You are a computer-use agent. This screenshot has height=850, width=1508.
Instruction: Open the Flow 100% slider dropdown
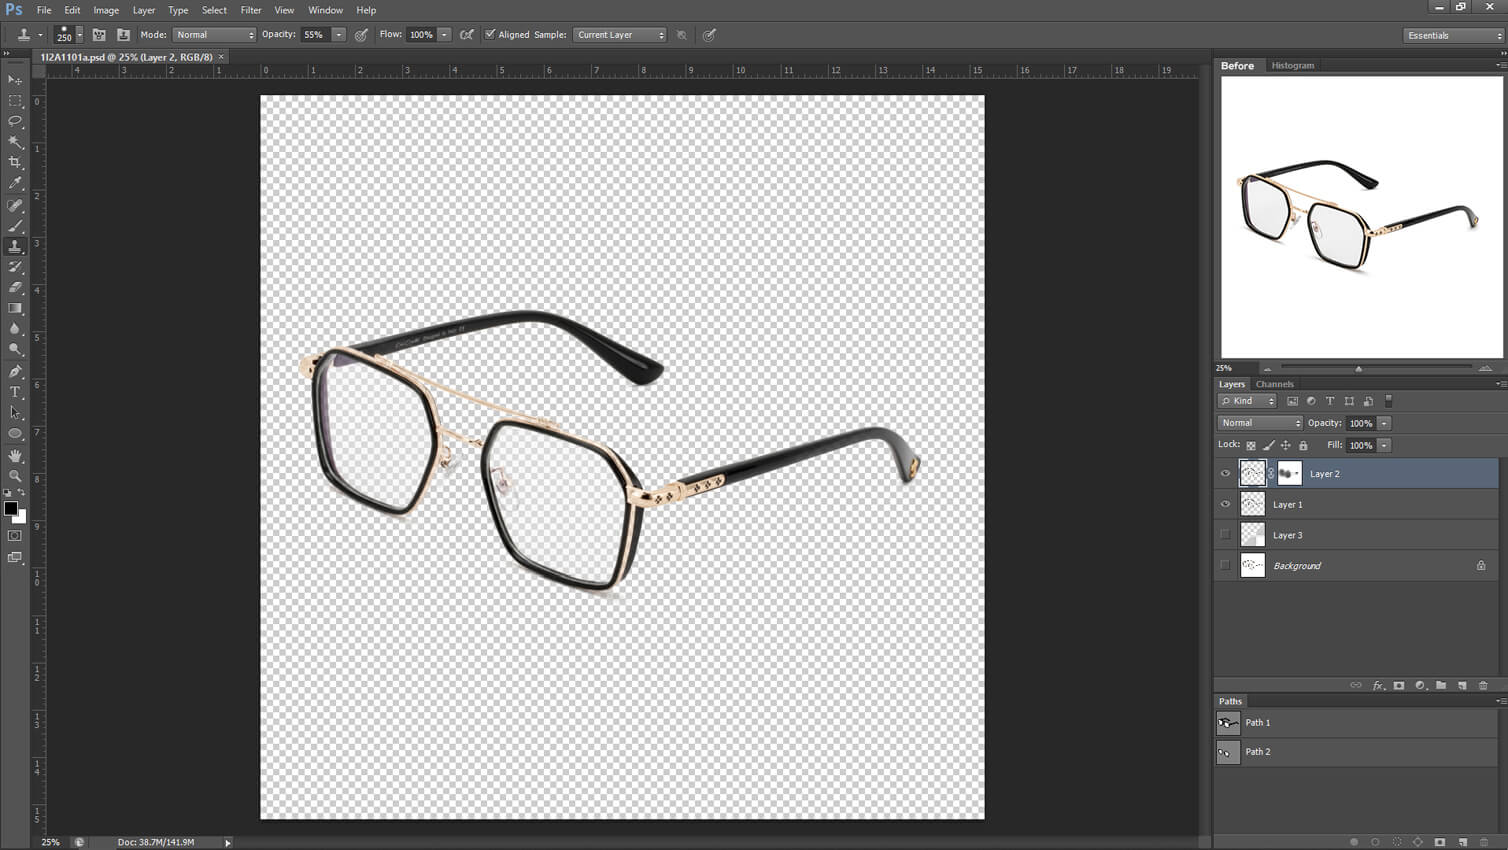pyautogui.click(x=444, y=35)
